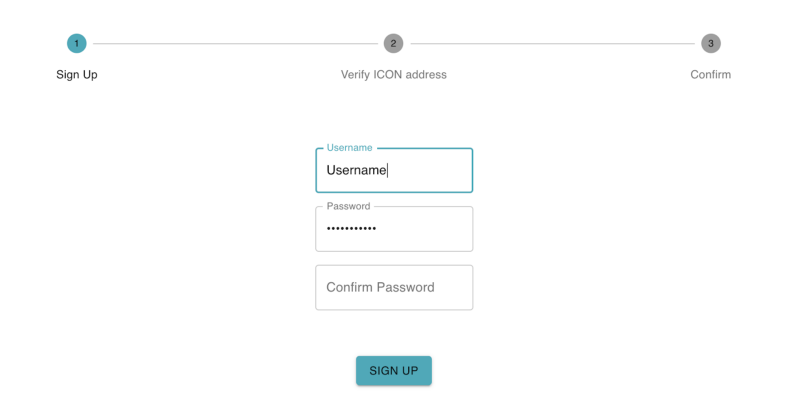Click the floating Username field label

pyautogui.click(x=349, y=148)
